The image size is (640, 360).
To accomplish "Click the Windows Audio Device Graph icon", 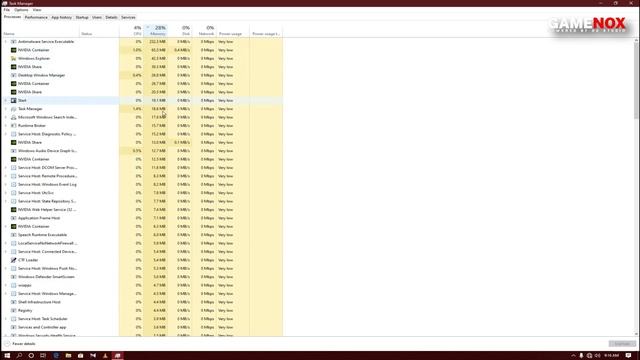I will [x=13, y=151].
